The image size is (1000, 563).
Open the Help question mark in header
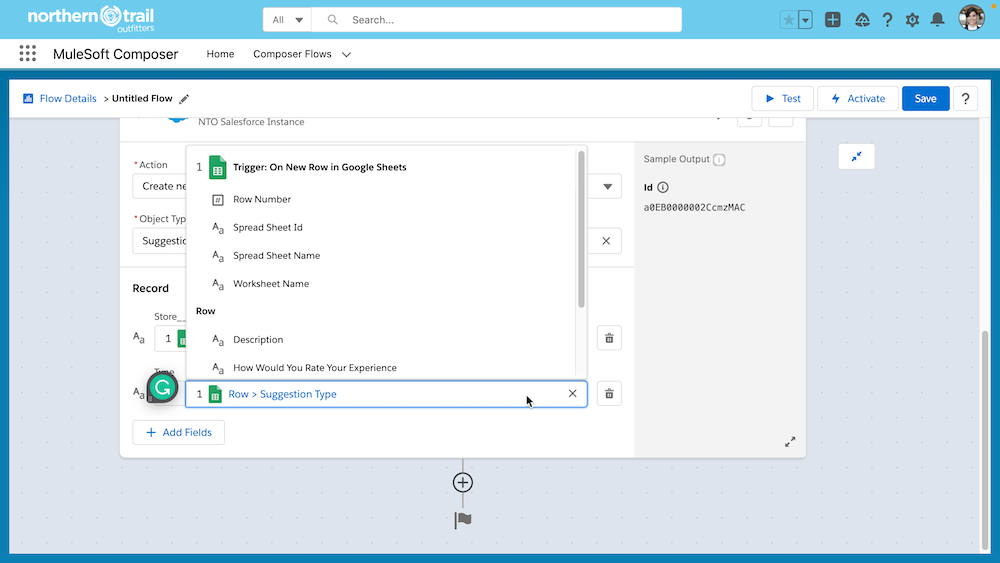click(x=887, y=20)
